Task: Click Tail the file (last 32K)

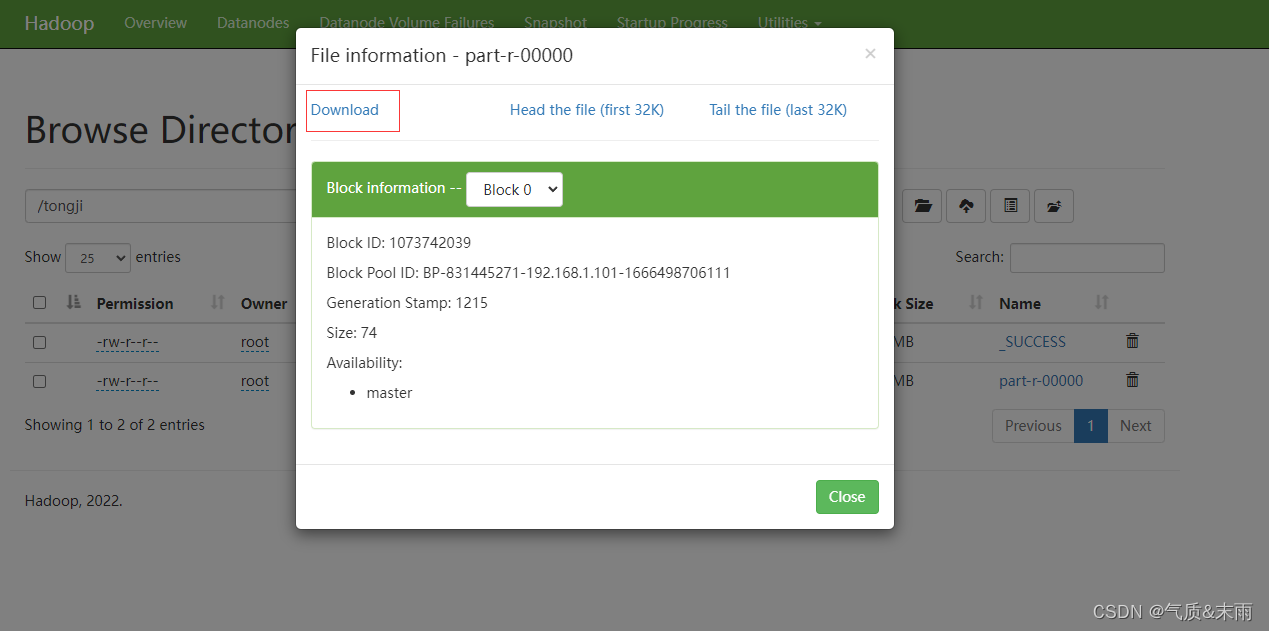Action: [x=778, y=110]
